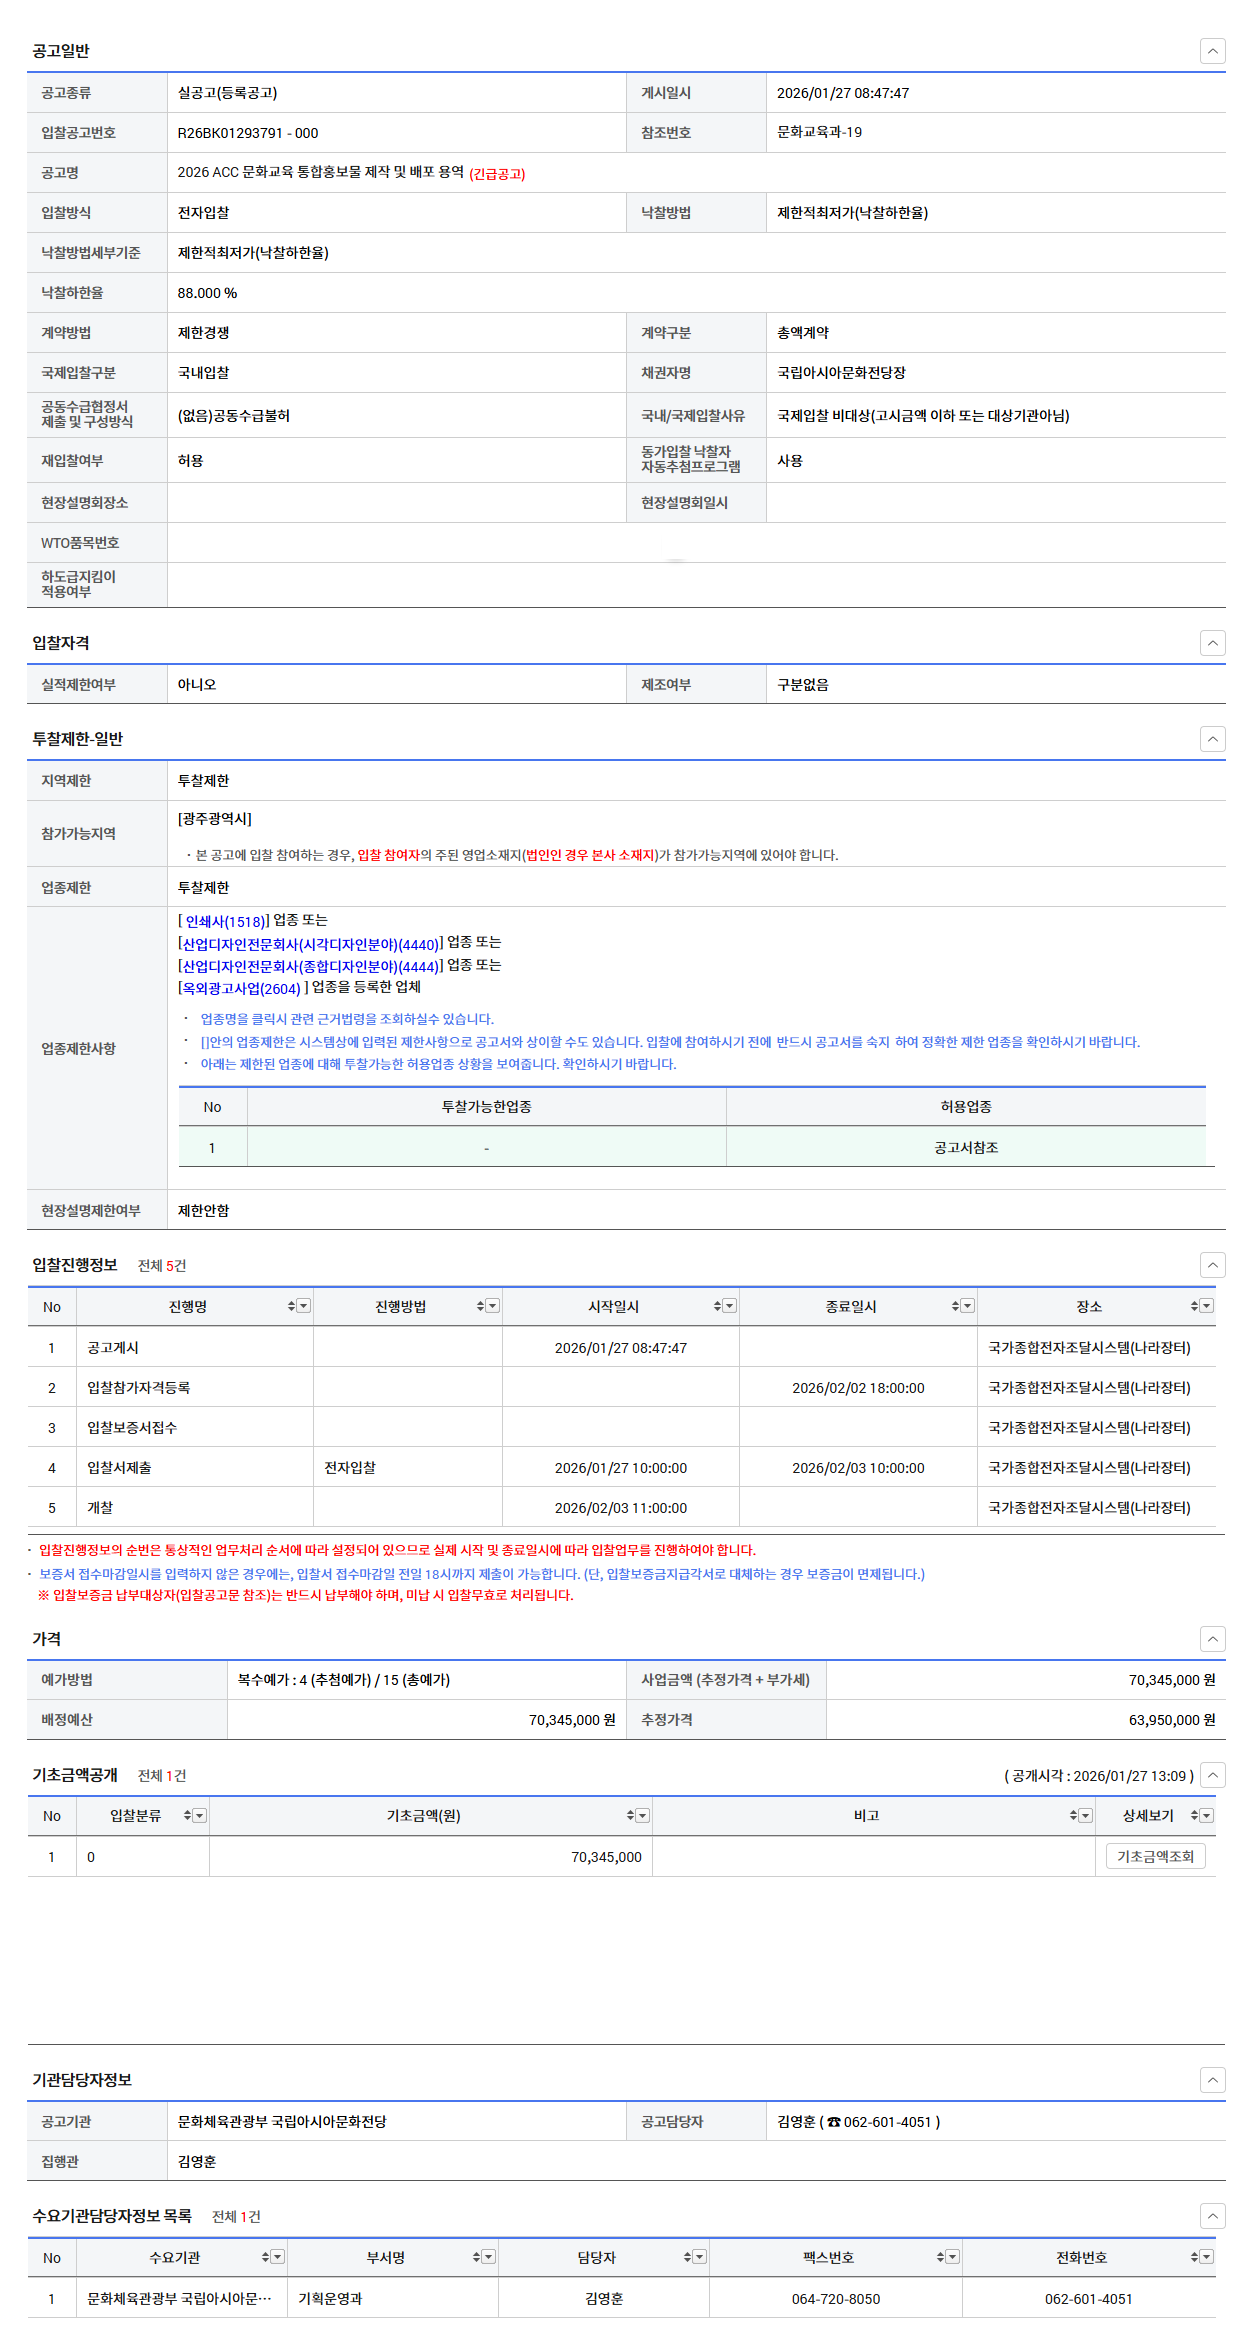Viewport: 1247px width, 2352px height.
Task: Open the 산업디자인전문회사(종합디자인분야)(4444) link
Action: [310, 967]
